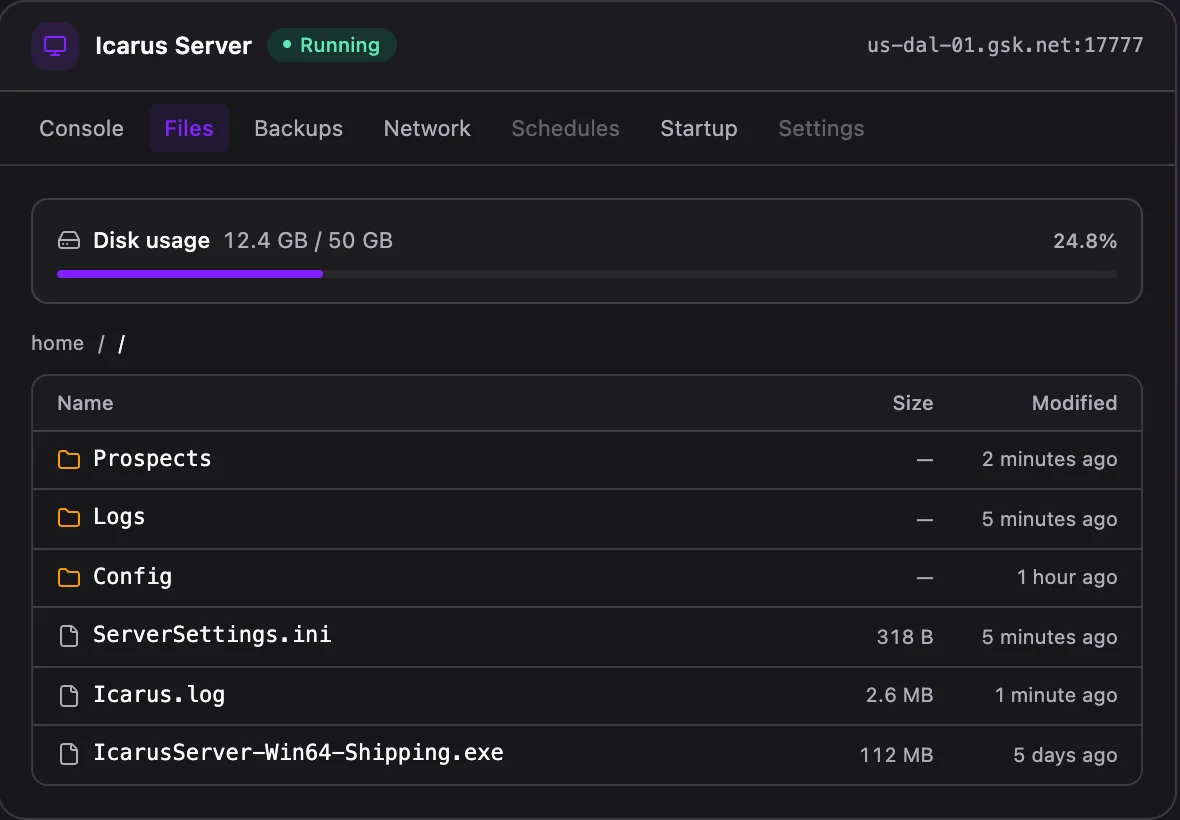Select the Files tab
Screen dimensions: 1180x820
189,129
